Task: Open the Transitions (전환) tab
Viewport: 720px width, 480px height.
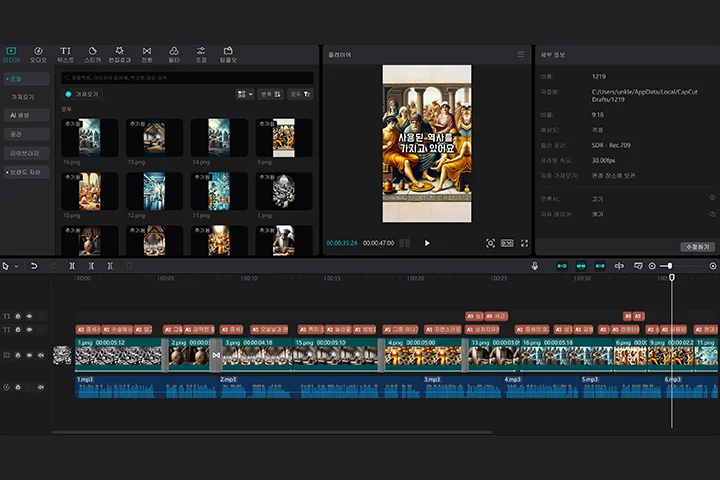Action: (146, 54)
